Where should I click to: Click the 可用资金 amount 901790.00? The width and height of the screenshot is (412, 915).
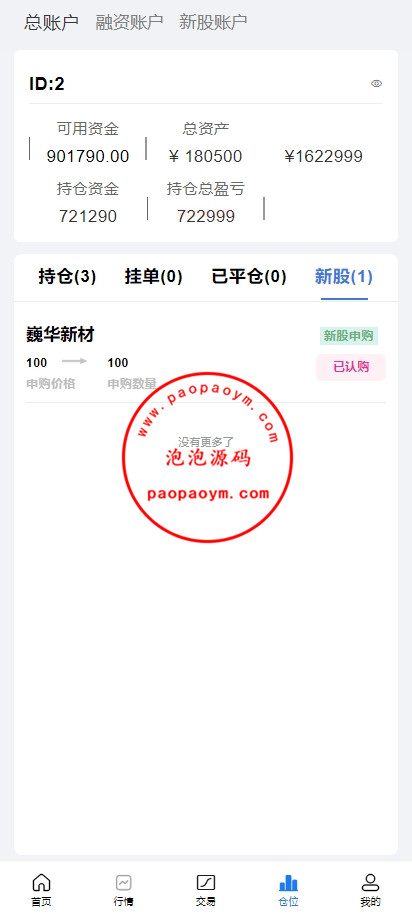pos(88,156)
